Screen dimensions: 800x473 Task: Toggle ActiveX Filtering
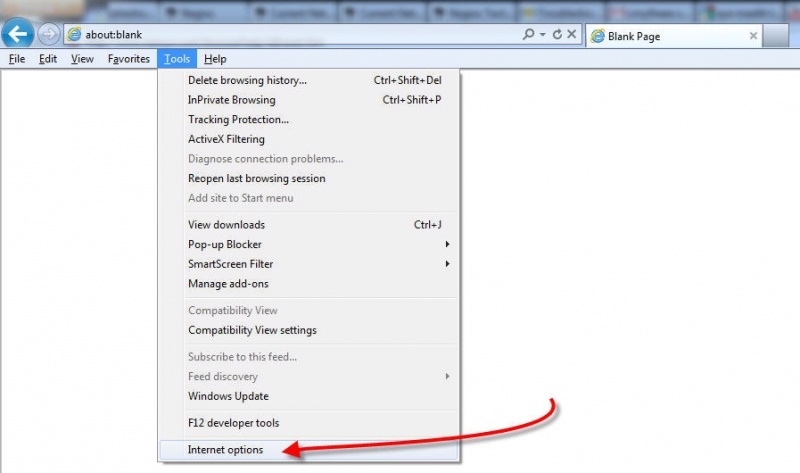pyautogui.click(x=308, y=139)
